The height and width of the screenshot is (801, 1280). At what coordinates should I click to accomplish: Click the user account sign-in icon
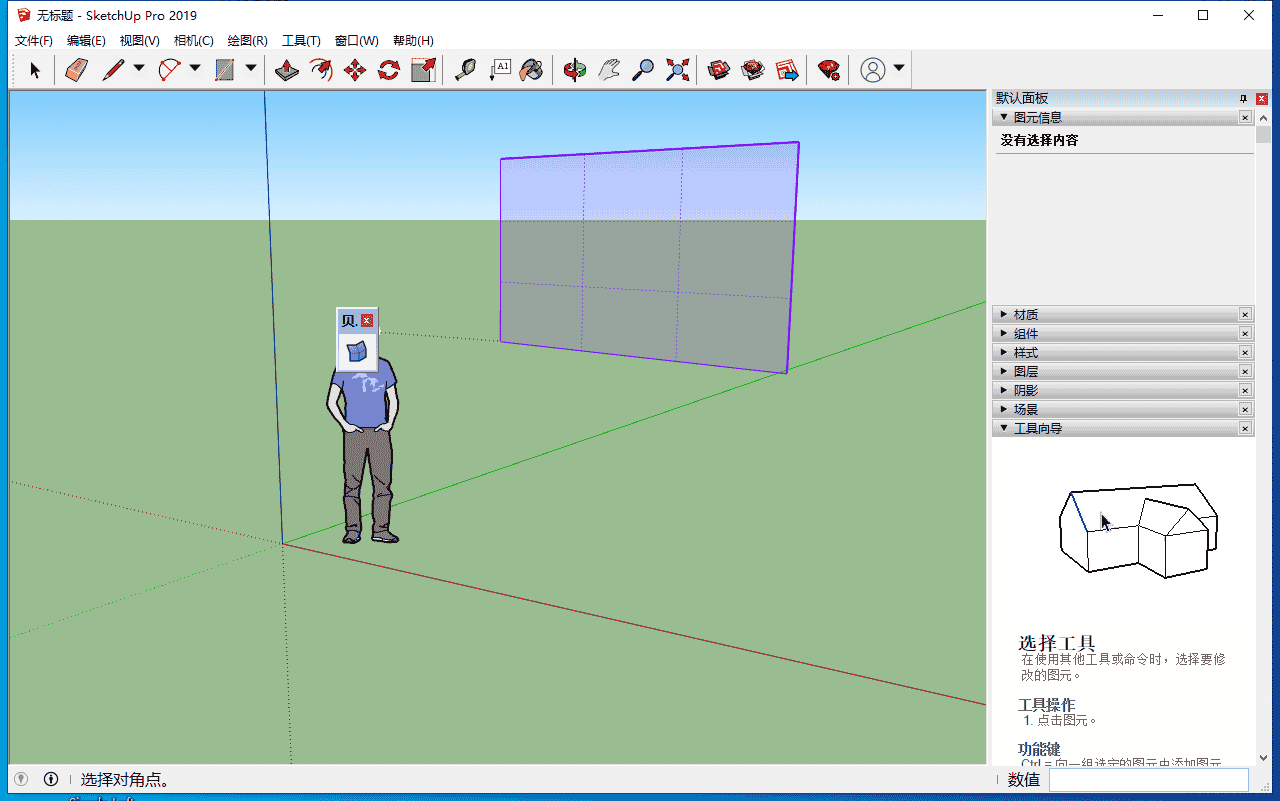(x=873, y=70)
